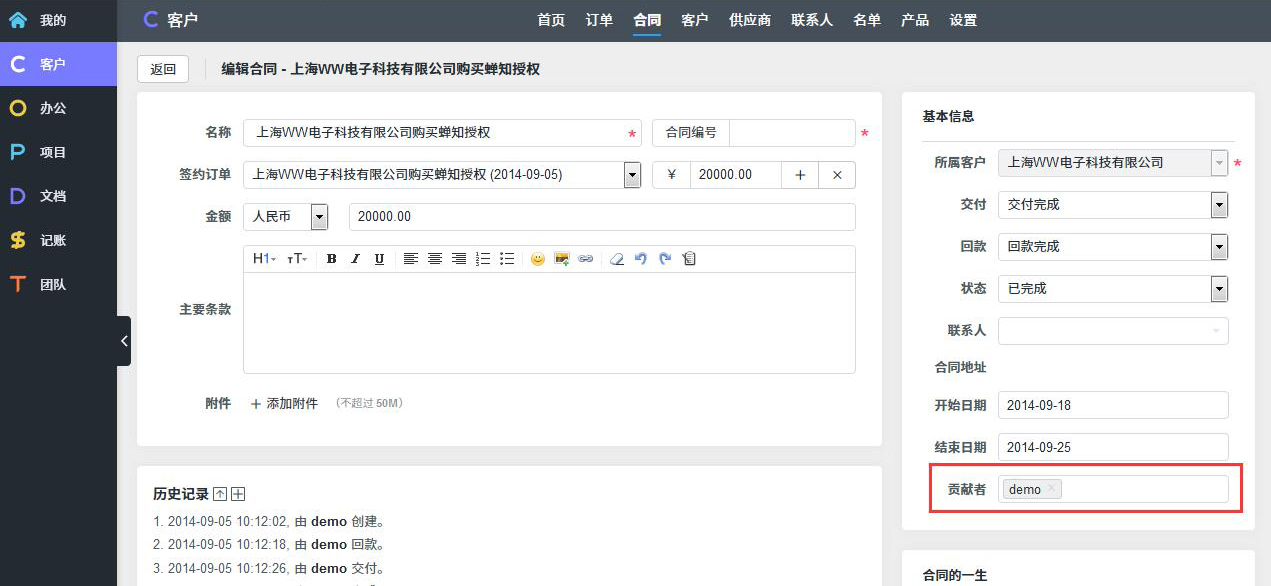Insert an emoticon with the smiley icon
1271x586 pixels.
(x=538, y=259)
